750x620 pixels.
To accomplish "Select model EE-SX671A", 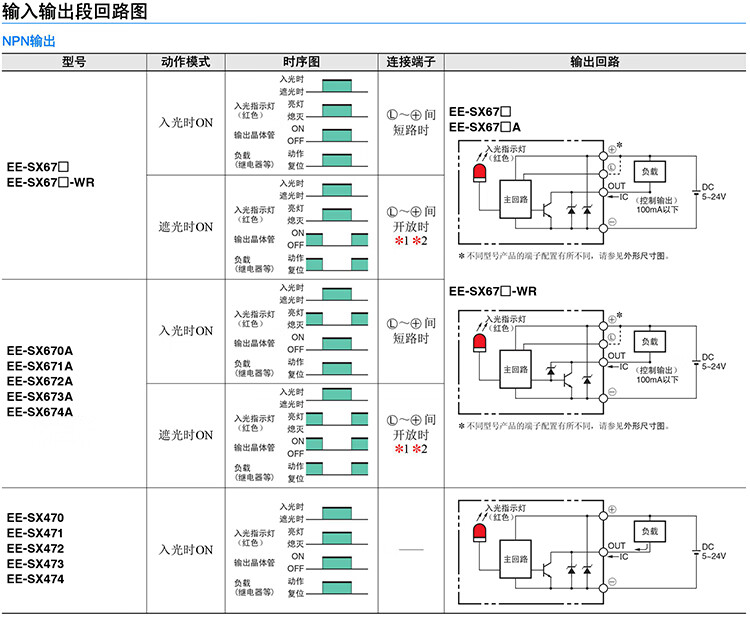I will click(x=40, y=366).
